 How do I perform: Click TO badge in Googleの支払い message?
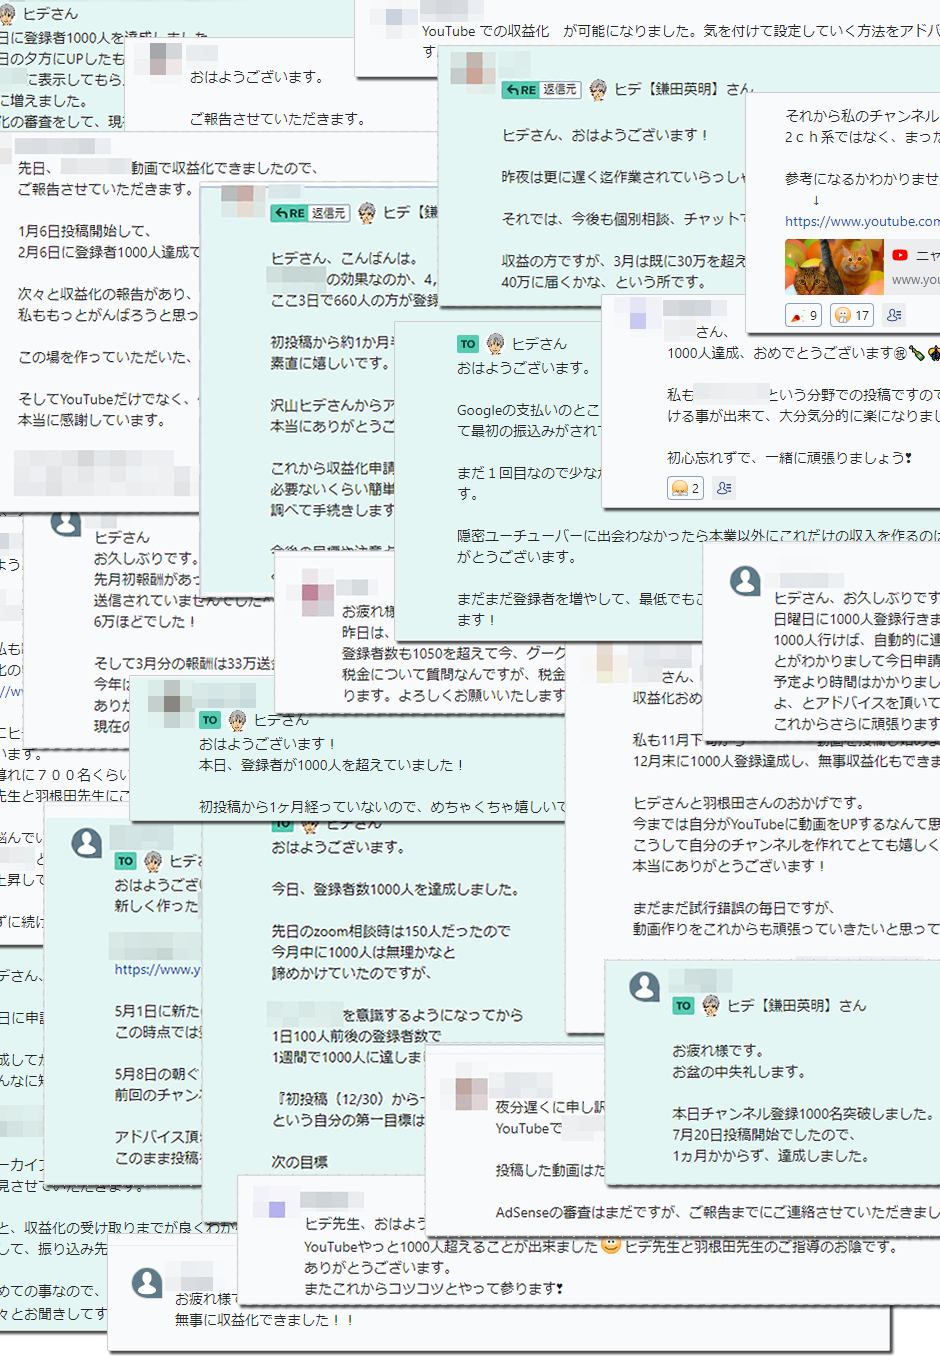(468, 344)
